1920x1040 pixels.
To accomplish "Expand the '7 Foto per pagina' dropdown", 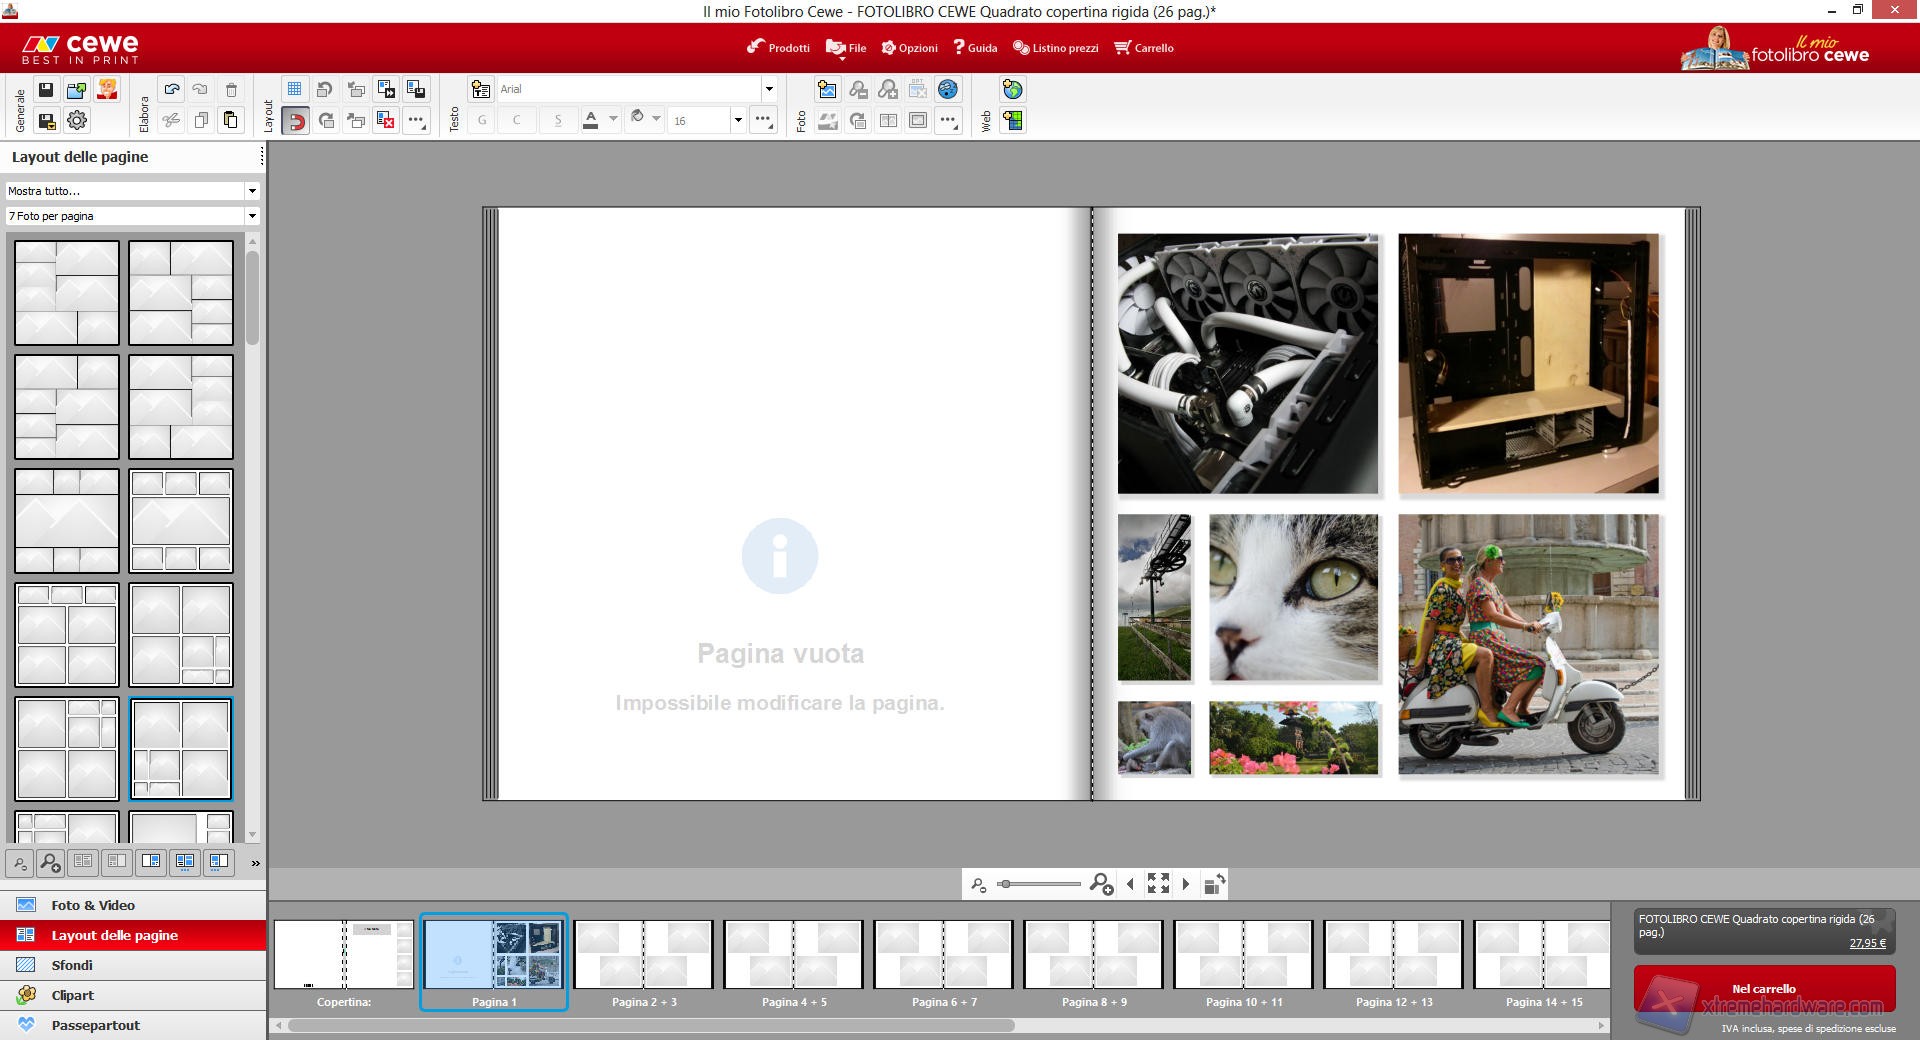I will tap(252, 216).
